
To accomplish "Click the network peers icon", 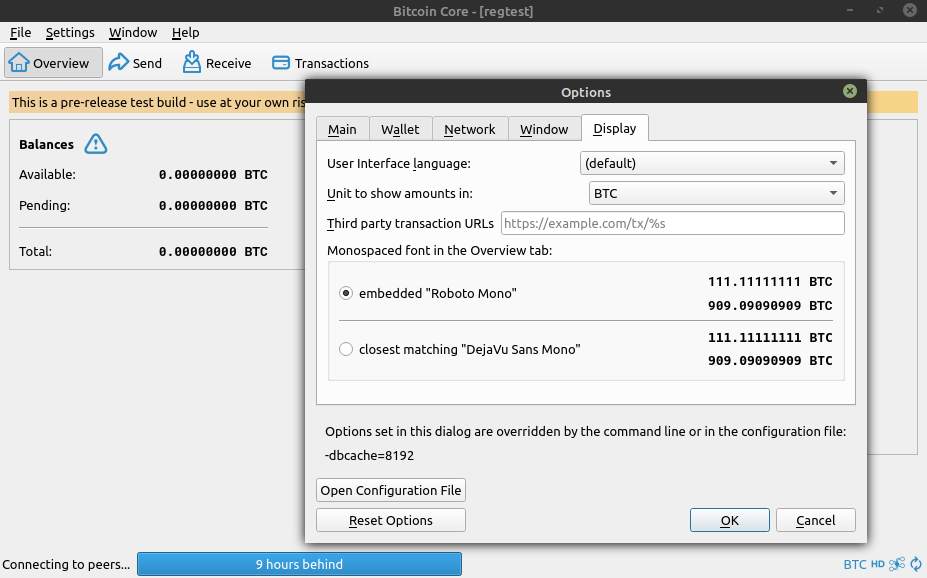I will [x=896, y=564].
